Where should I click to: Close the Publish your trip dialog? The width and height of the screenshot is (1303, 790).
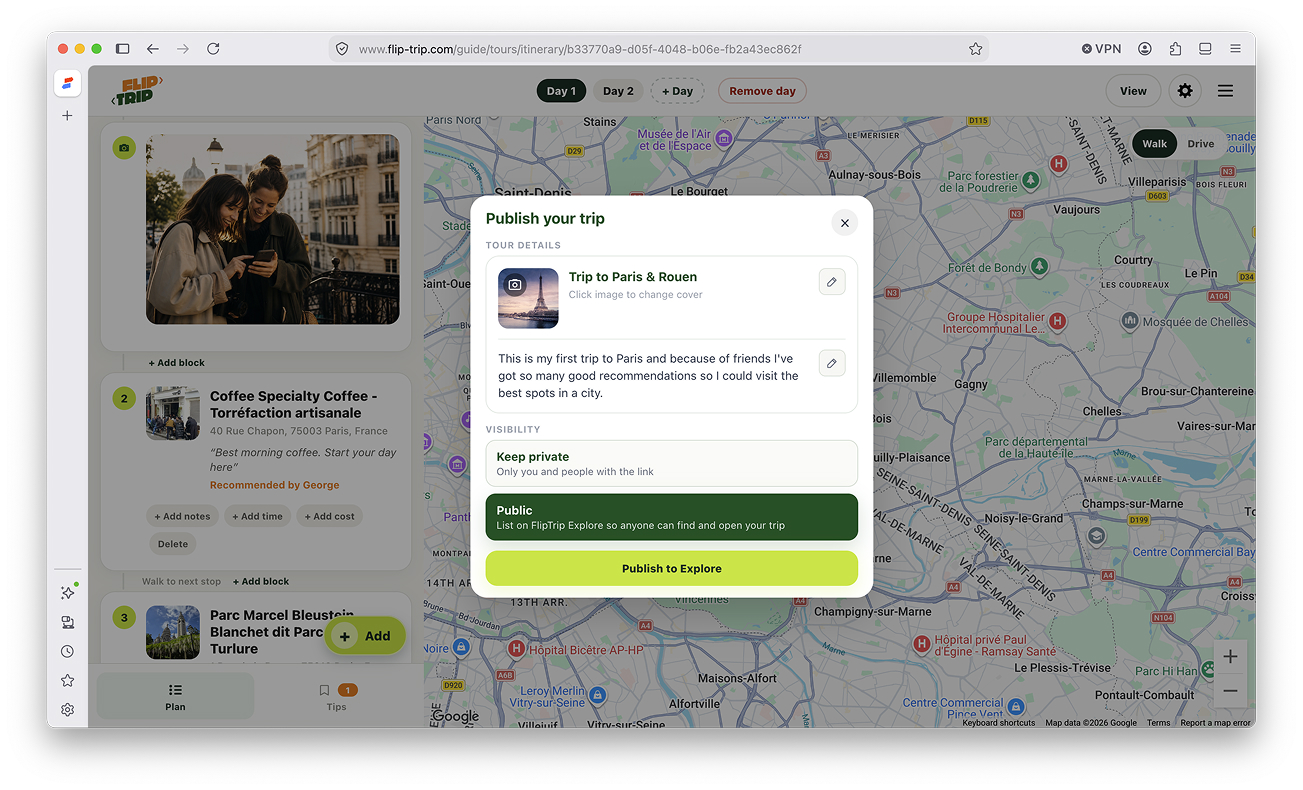click(x=844, y=223)
